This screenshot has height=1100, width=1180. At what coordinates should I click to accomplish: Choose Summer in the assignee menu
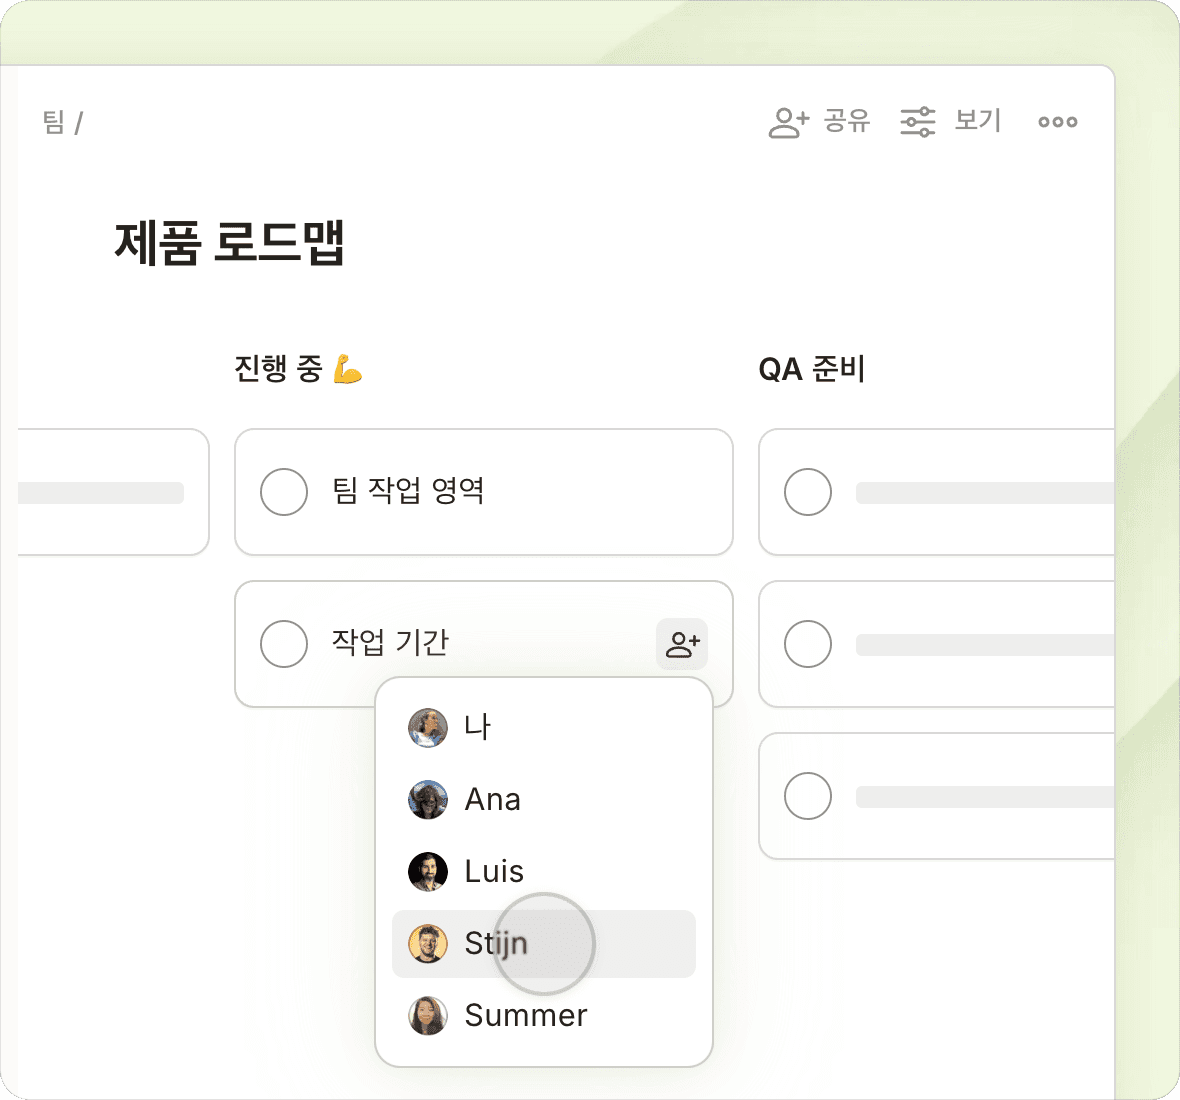pos(526,1016)
